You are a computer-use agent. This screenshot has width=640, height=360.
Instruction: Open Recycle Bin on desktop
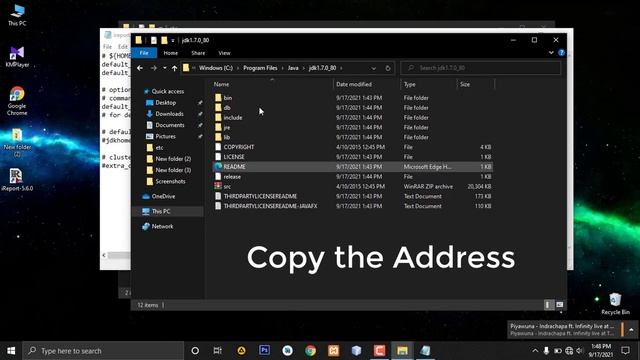point(615,304)
